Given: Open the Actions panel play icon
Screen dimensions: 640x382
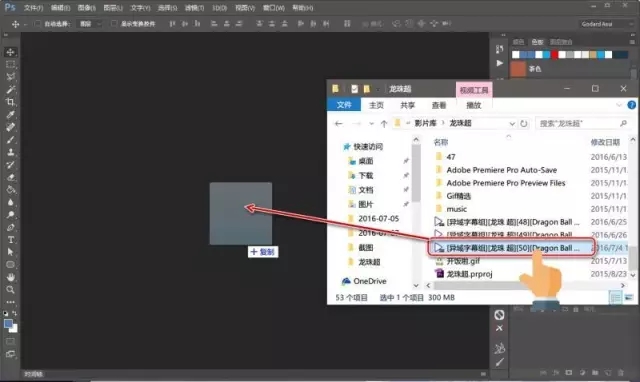Looking at the screenshot, I should coord(500,63).
